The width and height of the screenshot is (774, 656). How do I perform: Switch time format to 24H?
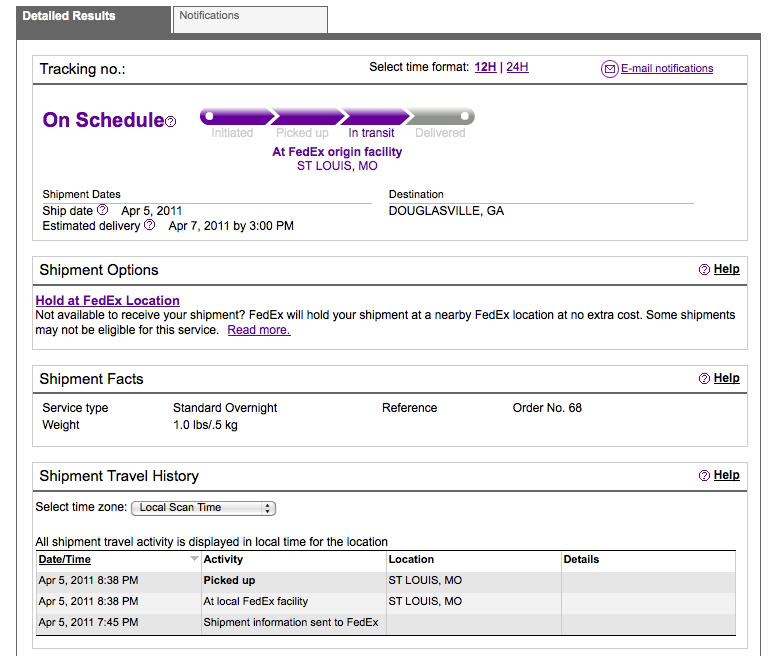(x=517, y=68)
